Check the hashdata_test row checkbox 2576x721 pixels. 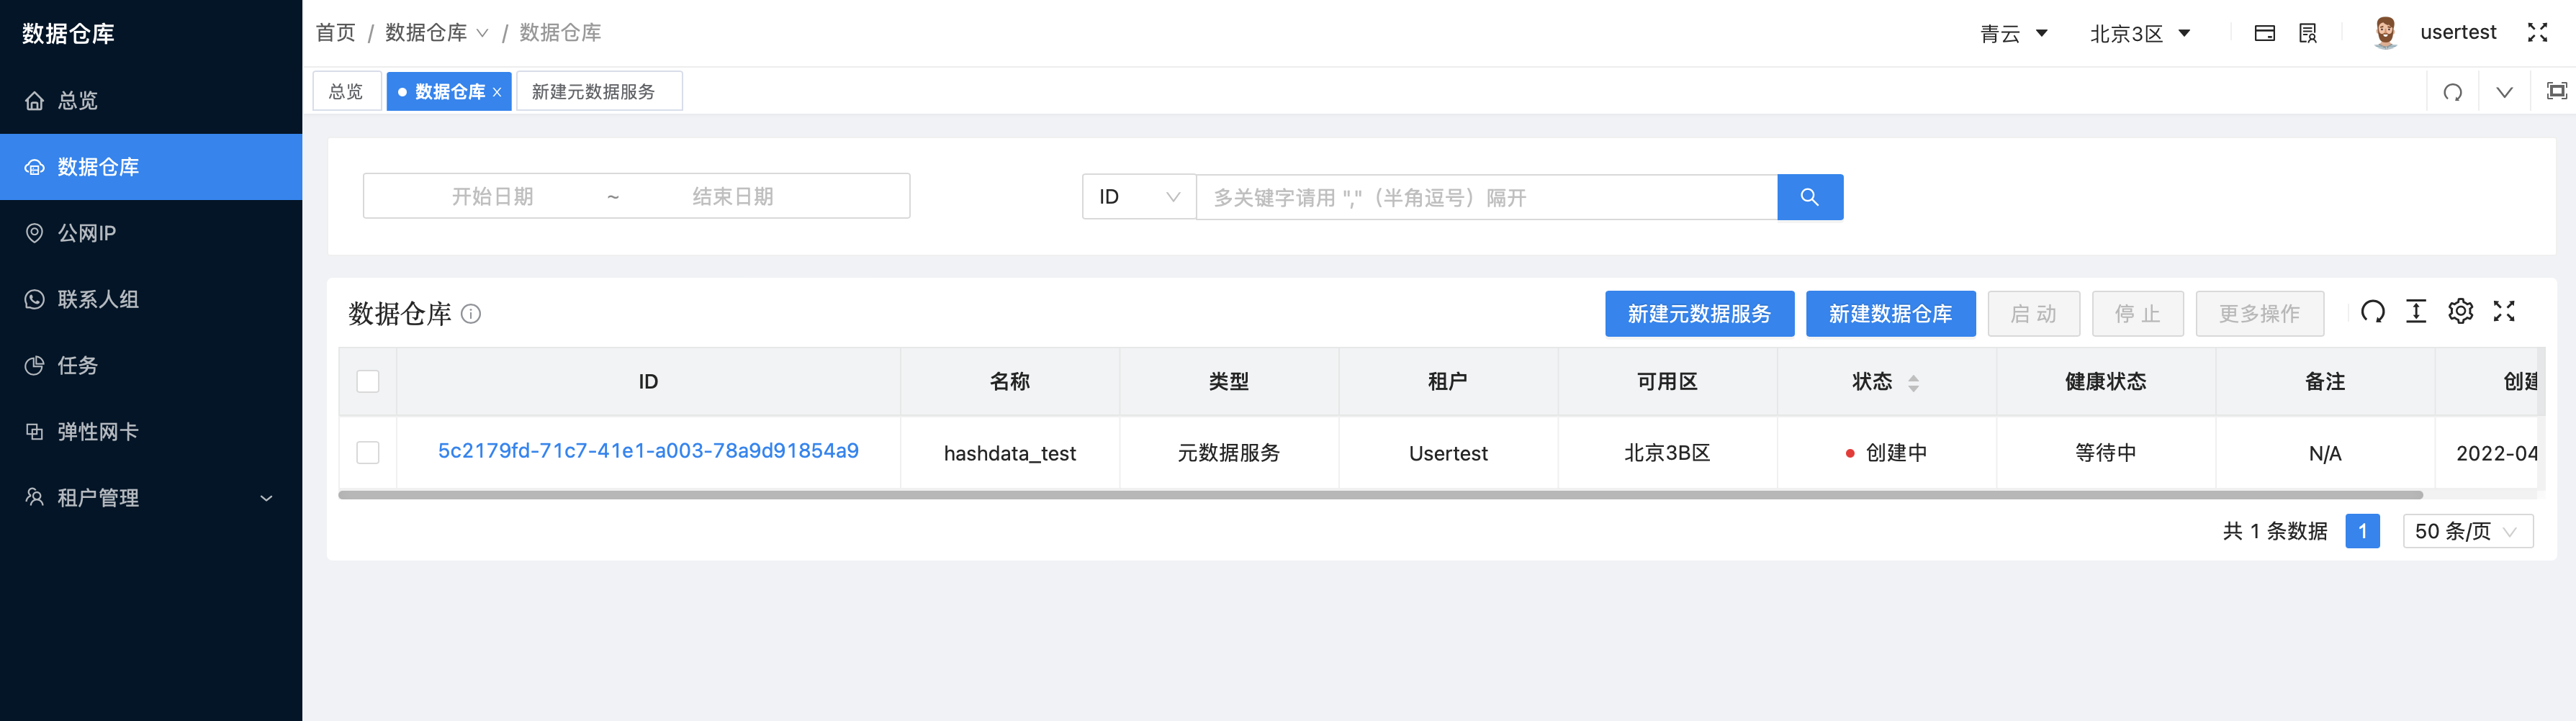point(367,452)
